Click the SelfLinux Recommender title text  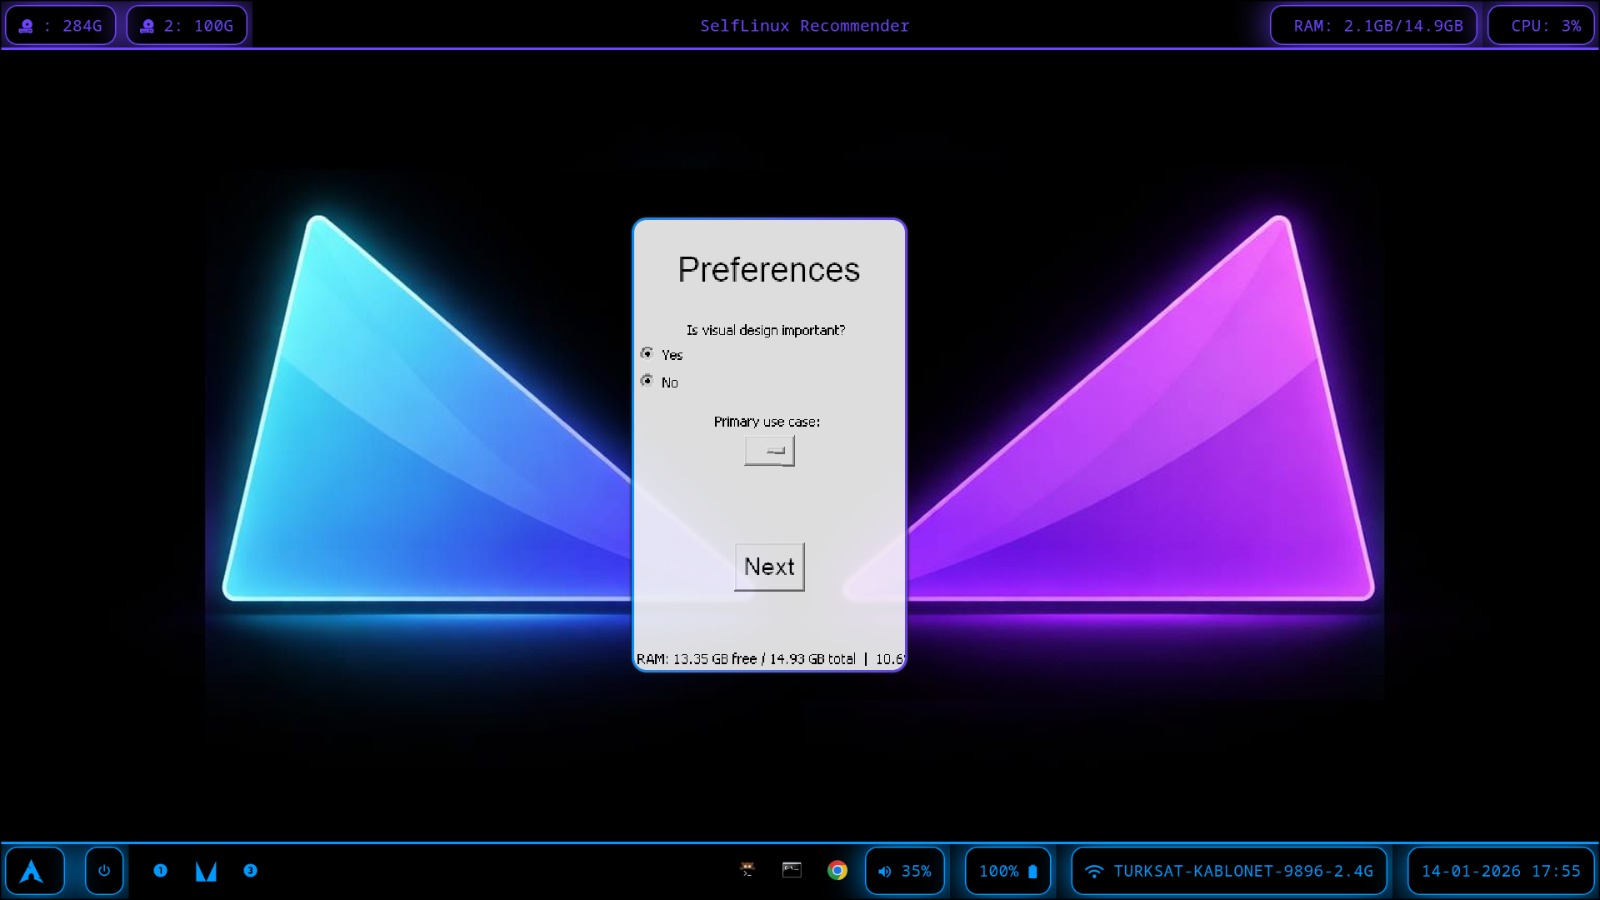coord(806,25)
